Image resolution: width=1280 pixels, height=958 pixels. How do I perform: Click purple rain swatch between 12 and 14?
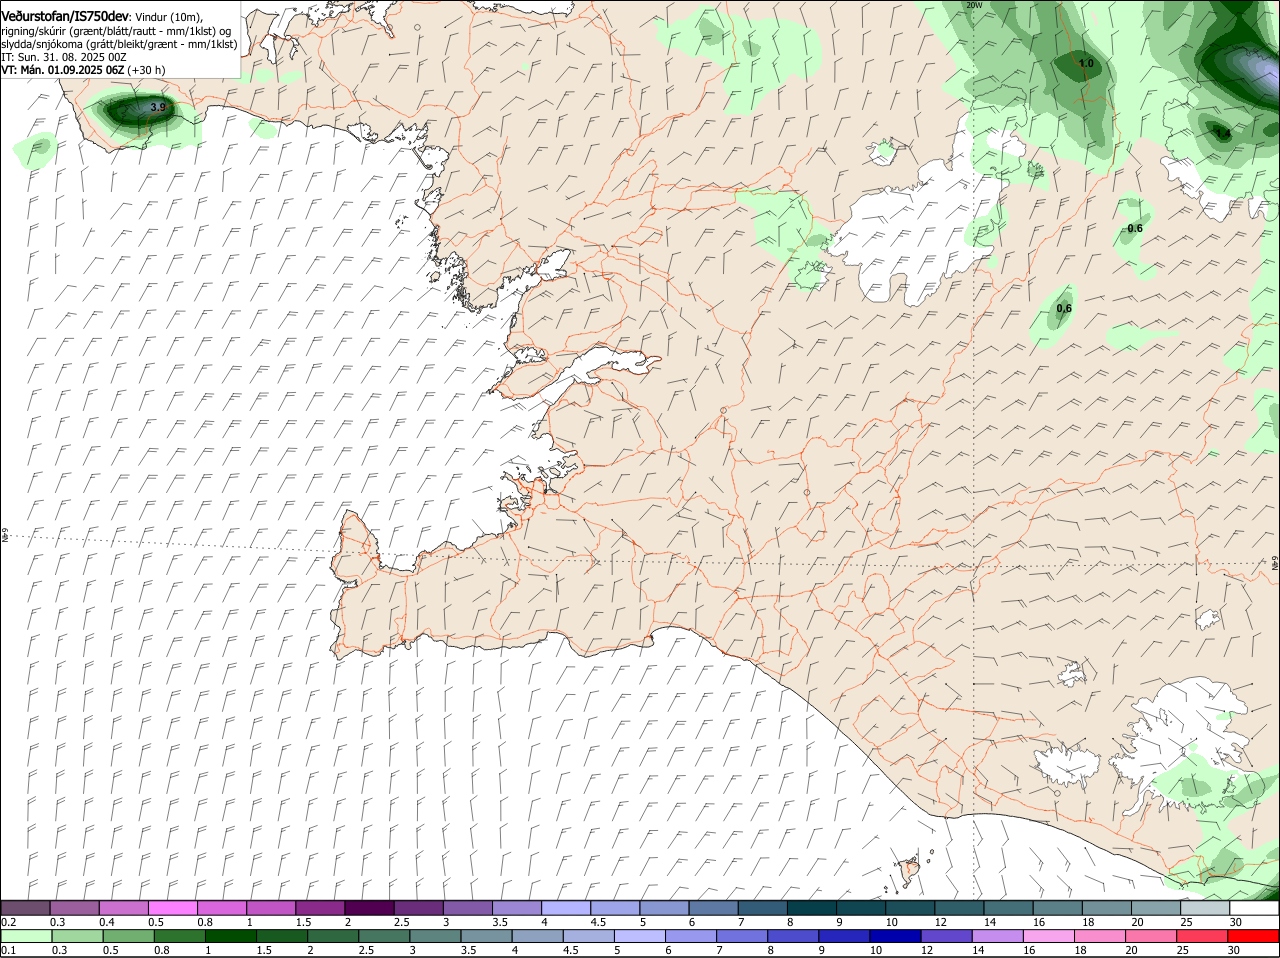point(948,936)
